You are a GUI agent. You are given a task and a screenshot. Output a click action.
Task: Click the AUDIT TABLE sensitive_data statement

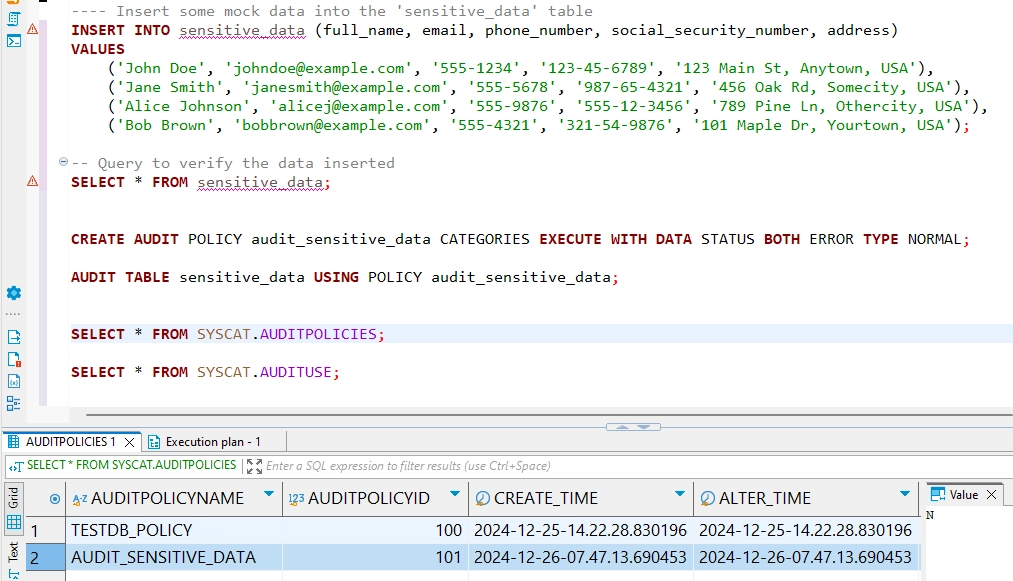[344, 277]
